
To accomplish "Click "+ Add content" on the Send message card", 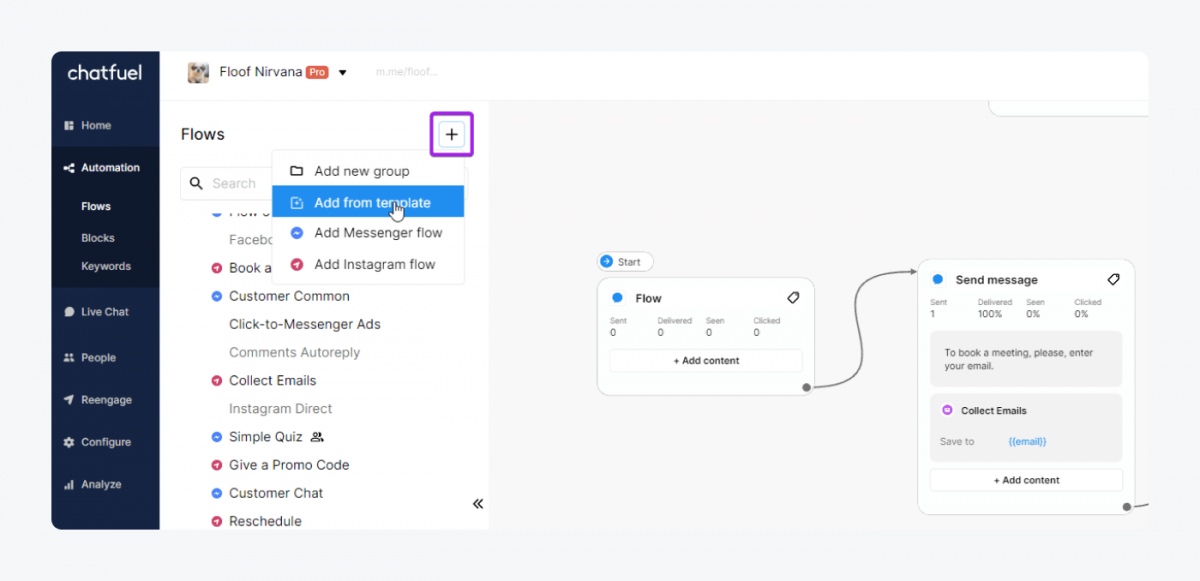I will click(1026, 479).
